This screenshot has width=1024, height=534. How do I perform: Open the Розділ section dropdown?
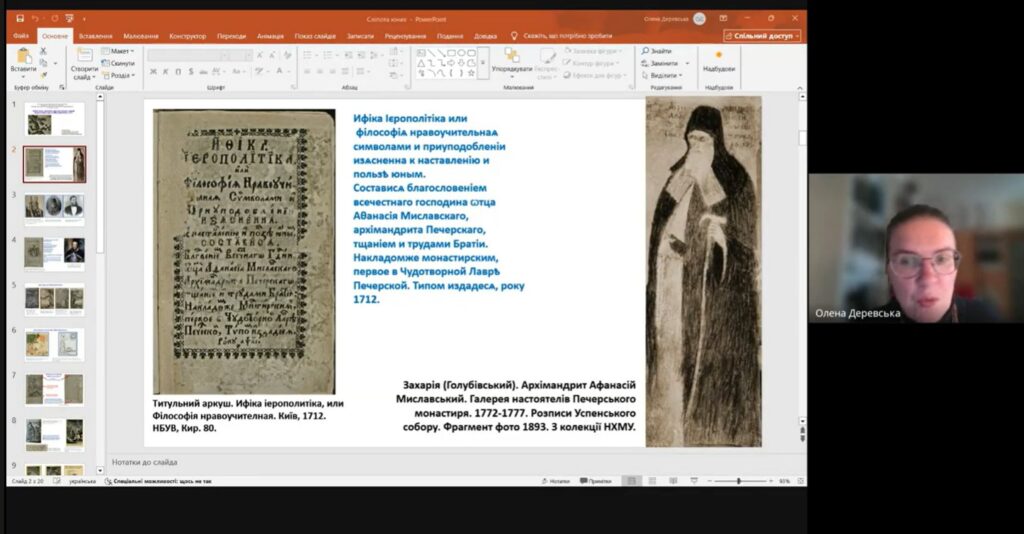(x=118, y=75)
